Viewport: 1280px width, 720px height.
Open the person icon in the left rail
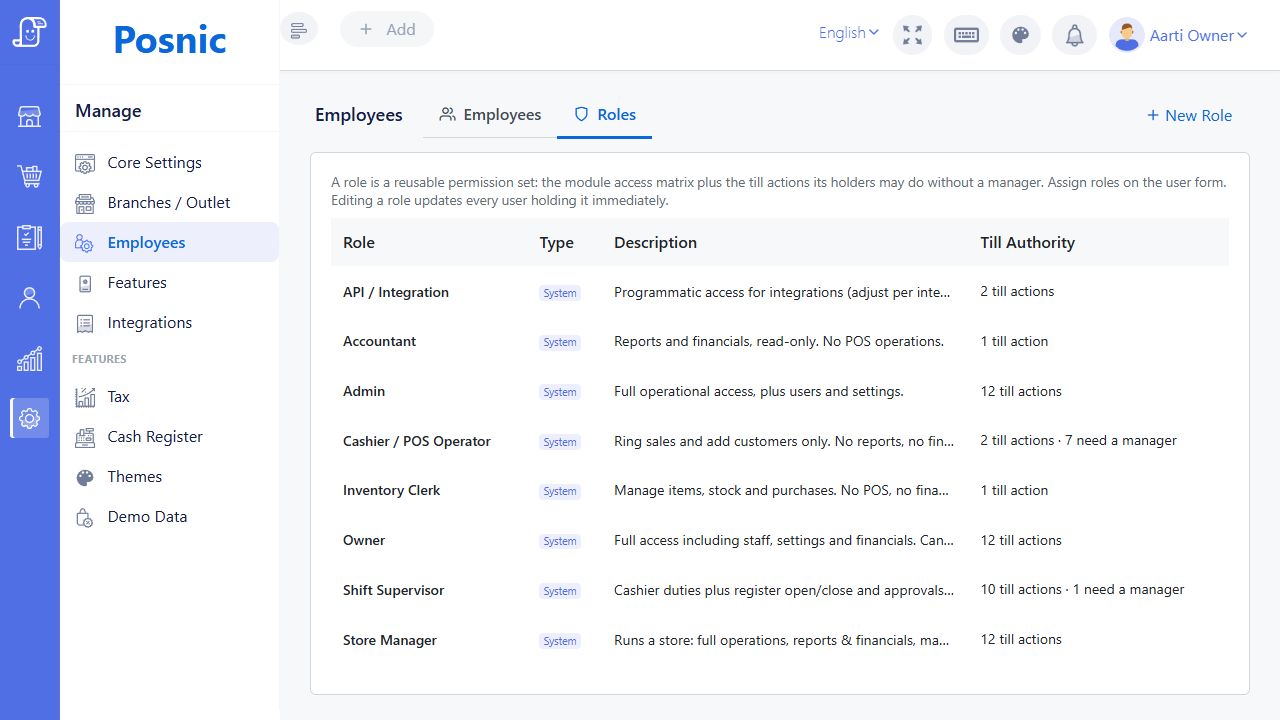30,298
